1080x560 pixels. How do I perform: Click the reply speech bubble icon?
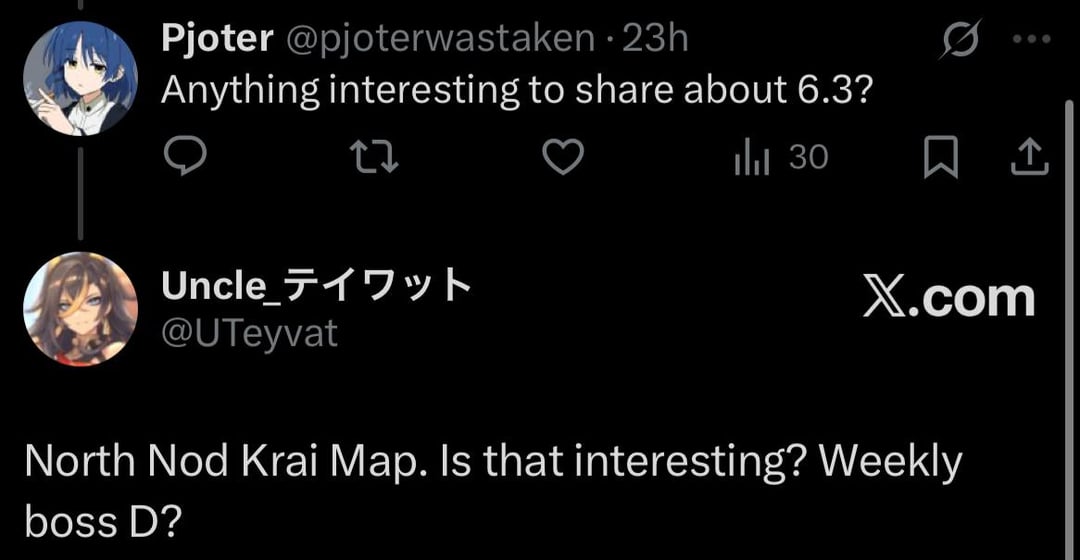point(184,157)
